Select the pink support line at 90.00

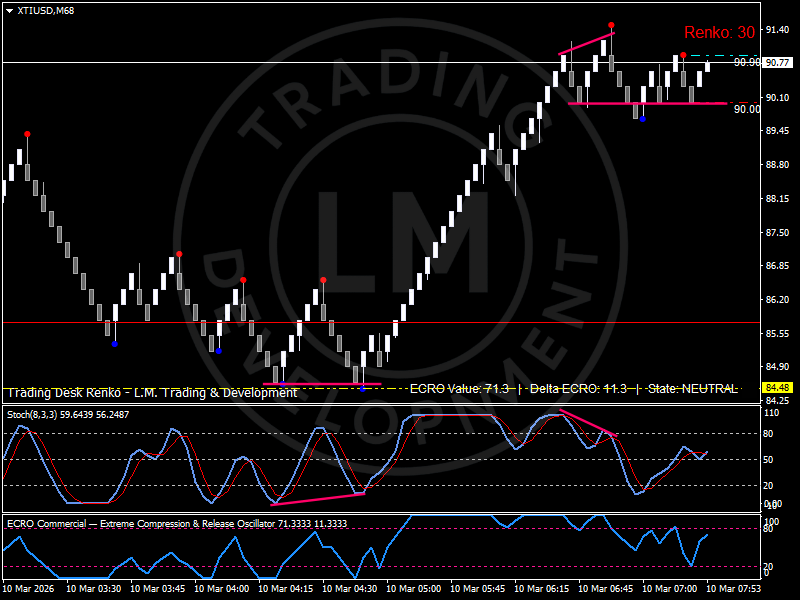(647, 103)
